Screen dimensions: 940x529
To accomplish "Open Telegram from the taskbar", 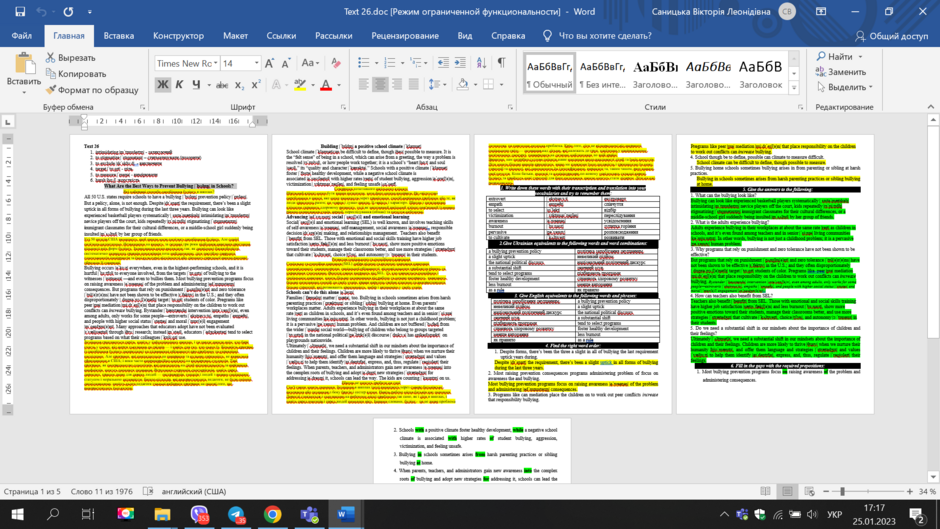I will click(236, 514).
